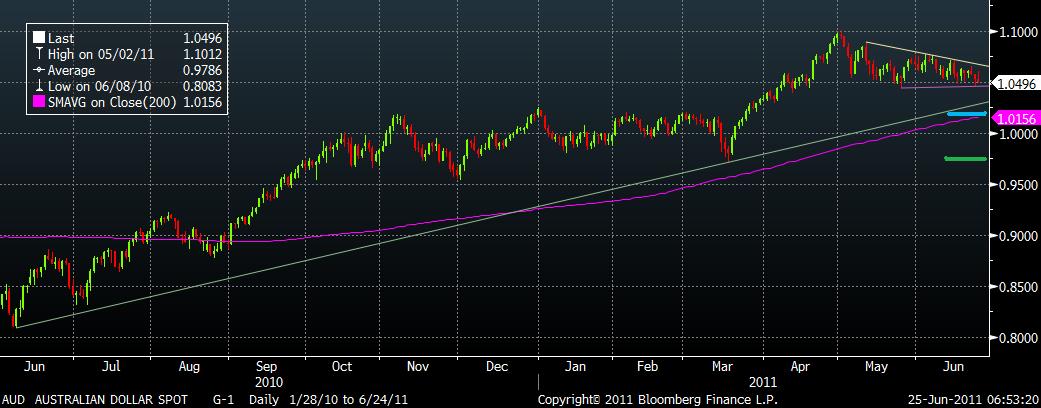
Task: Click the G-1 chart identifier label
Action: coord(223,399)
